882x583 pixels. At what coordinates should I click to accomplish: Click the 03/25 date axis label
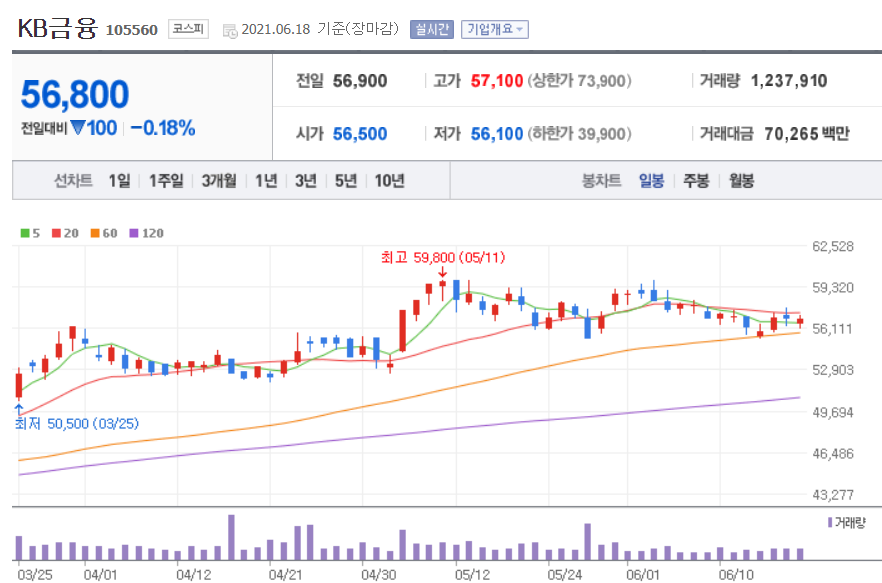(35, 575)
